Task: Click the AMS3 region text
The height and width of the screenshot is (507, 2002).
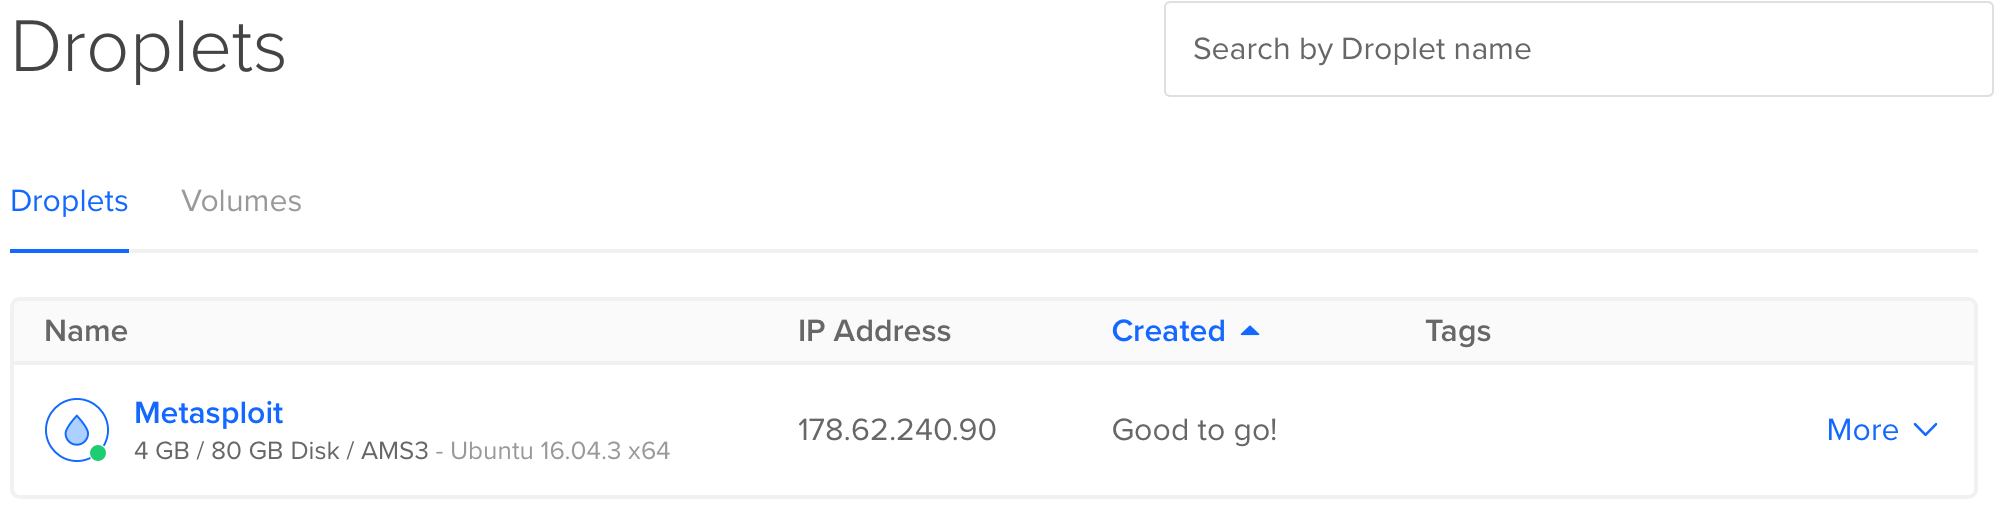Action: point(395,451)
